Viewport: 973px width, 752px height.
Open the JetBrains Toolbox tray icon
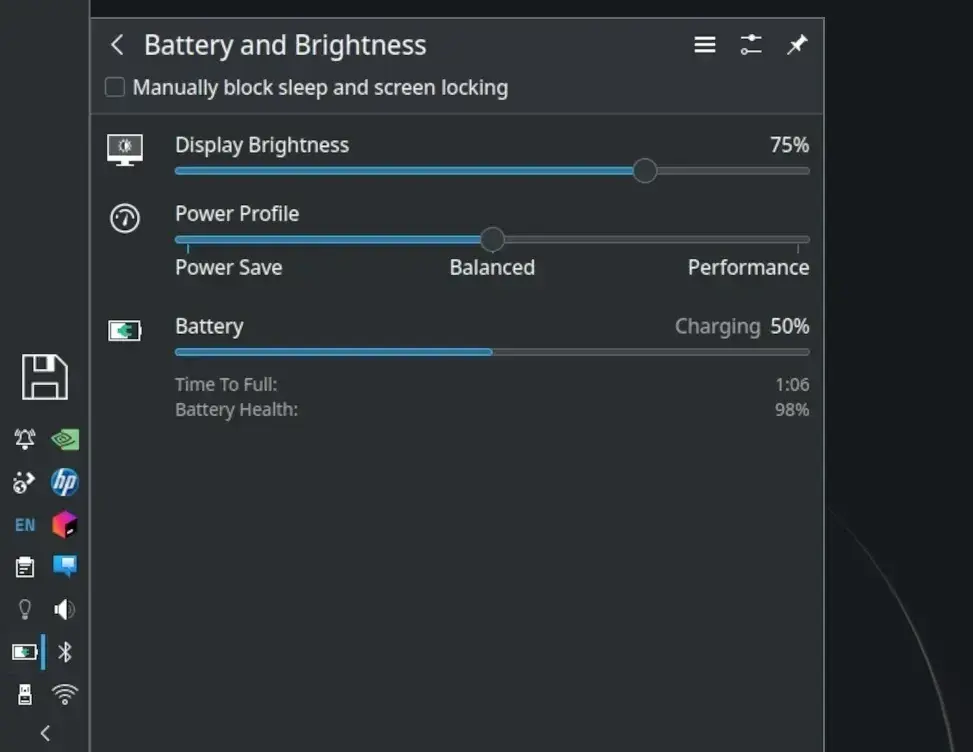(x=65, y=525)
